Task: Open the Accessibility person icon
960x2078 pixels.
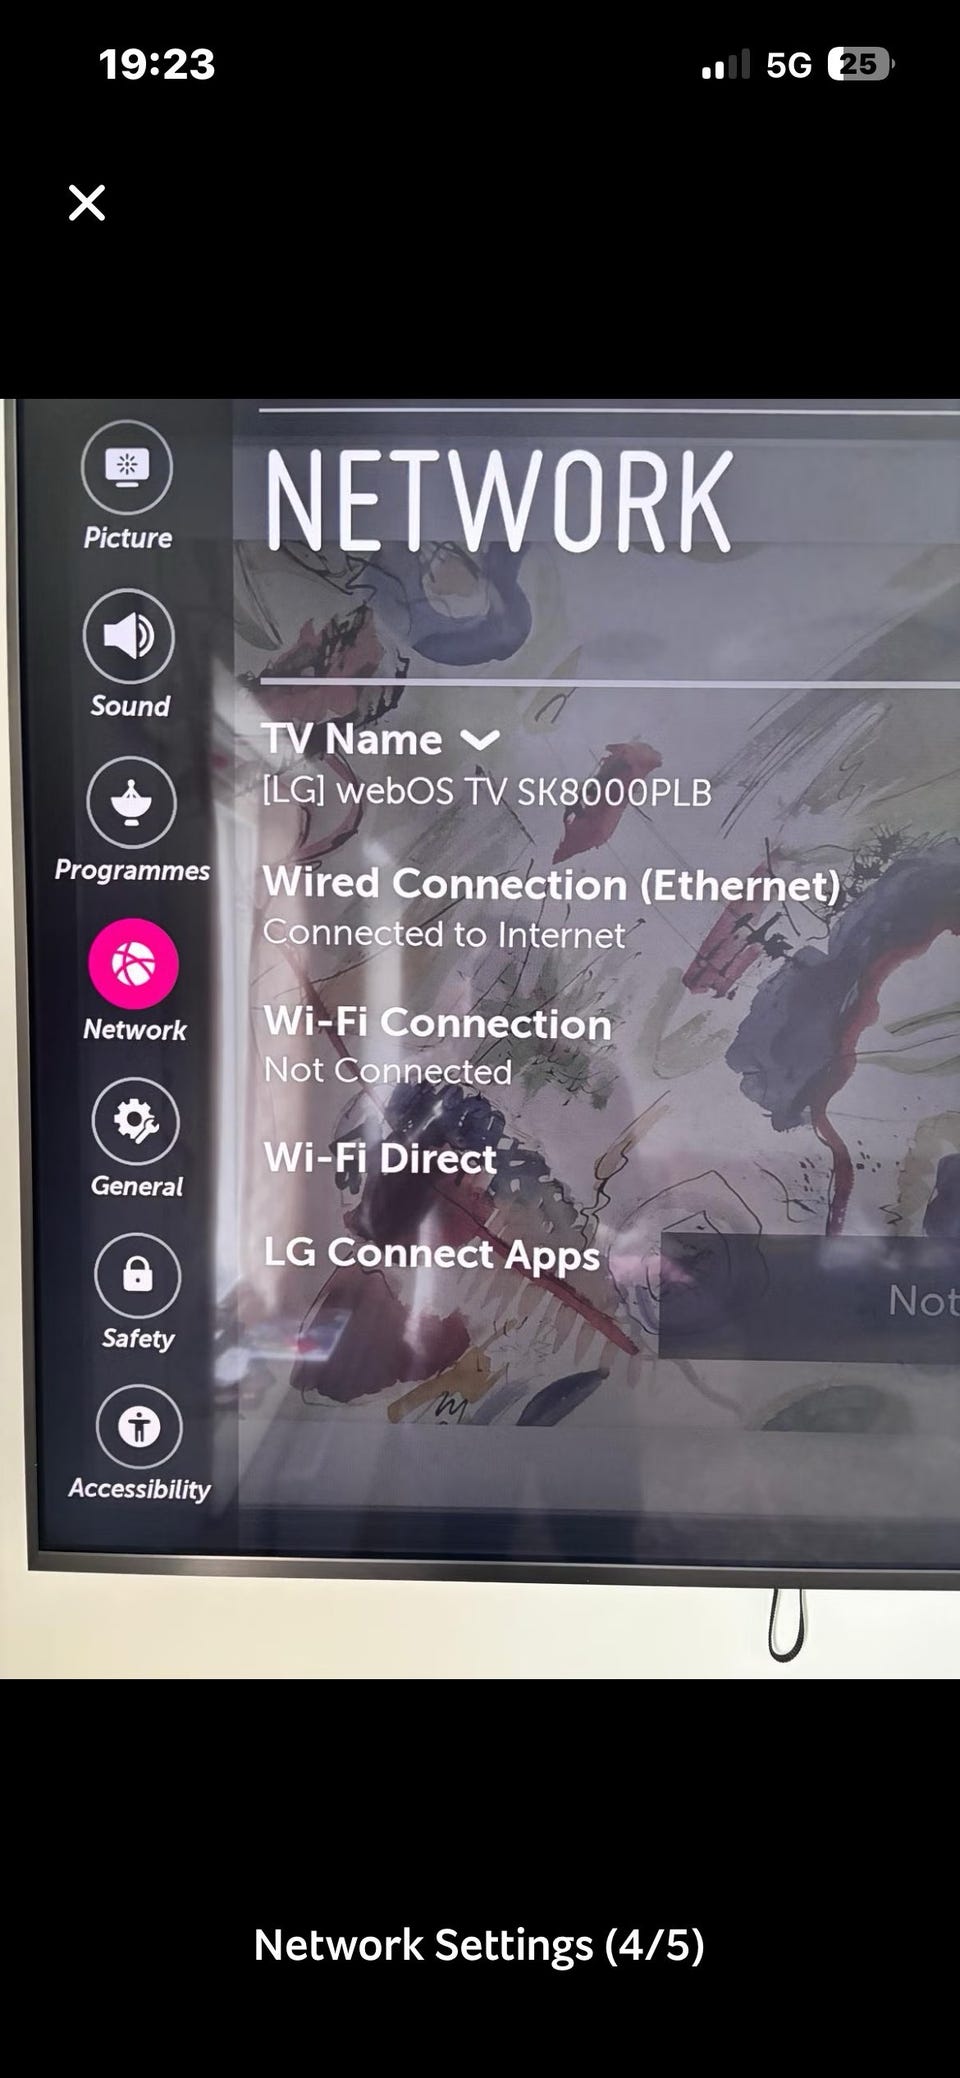Action: (x=139, y=1427)
